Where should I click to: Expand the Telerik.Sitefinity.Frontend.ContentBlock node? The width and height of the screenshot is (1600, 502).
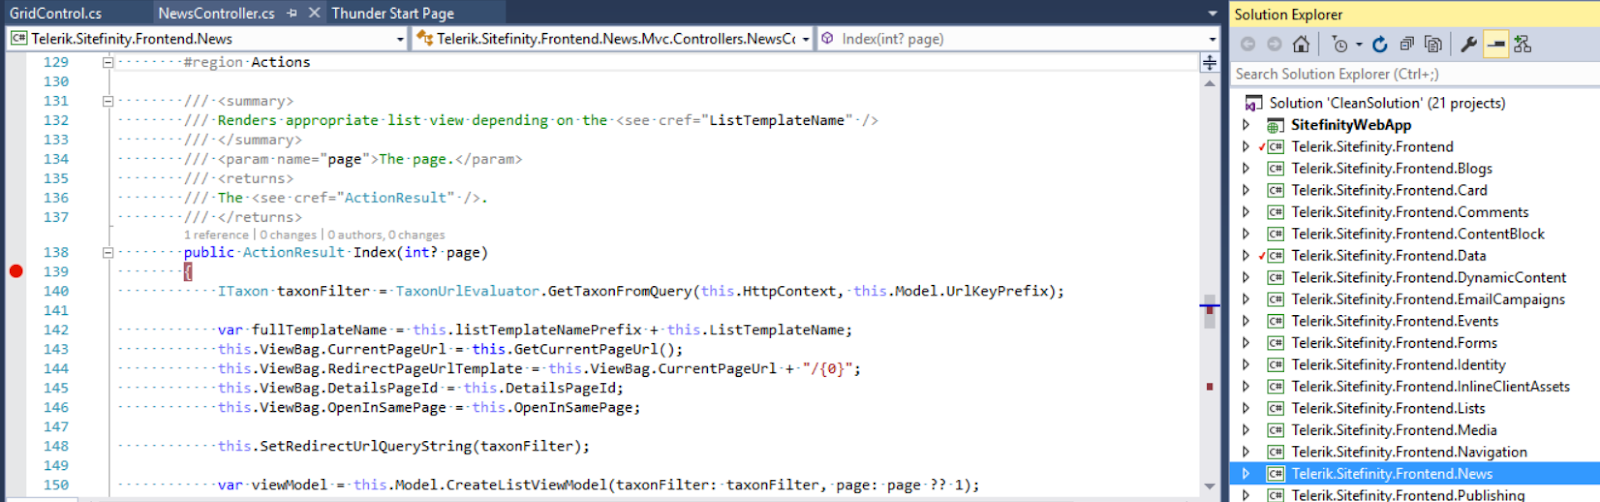pos(1246,234)
